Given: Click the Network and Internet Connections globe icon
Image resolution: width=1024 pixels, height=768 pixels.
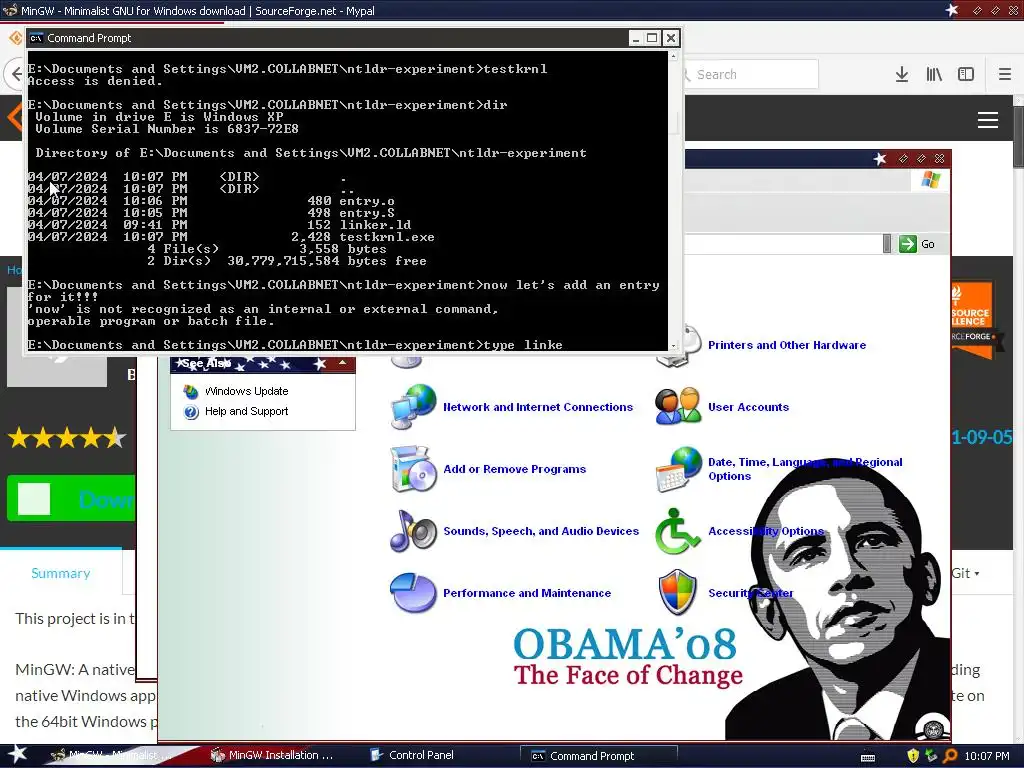Looking at the screenshot, I should point(413,406).
